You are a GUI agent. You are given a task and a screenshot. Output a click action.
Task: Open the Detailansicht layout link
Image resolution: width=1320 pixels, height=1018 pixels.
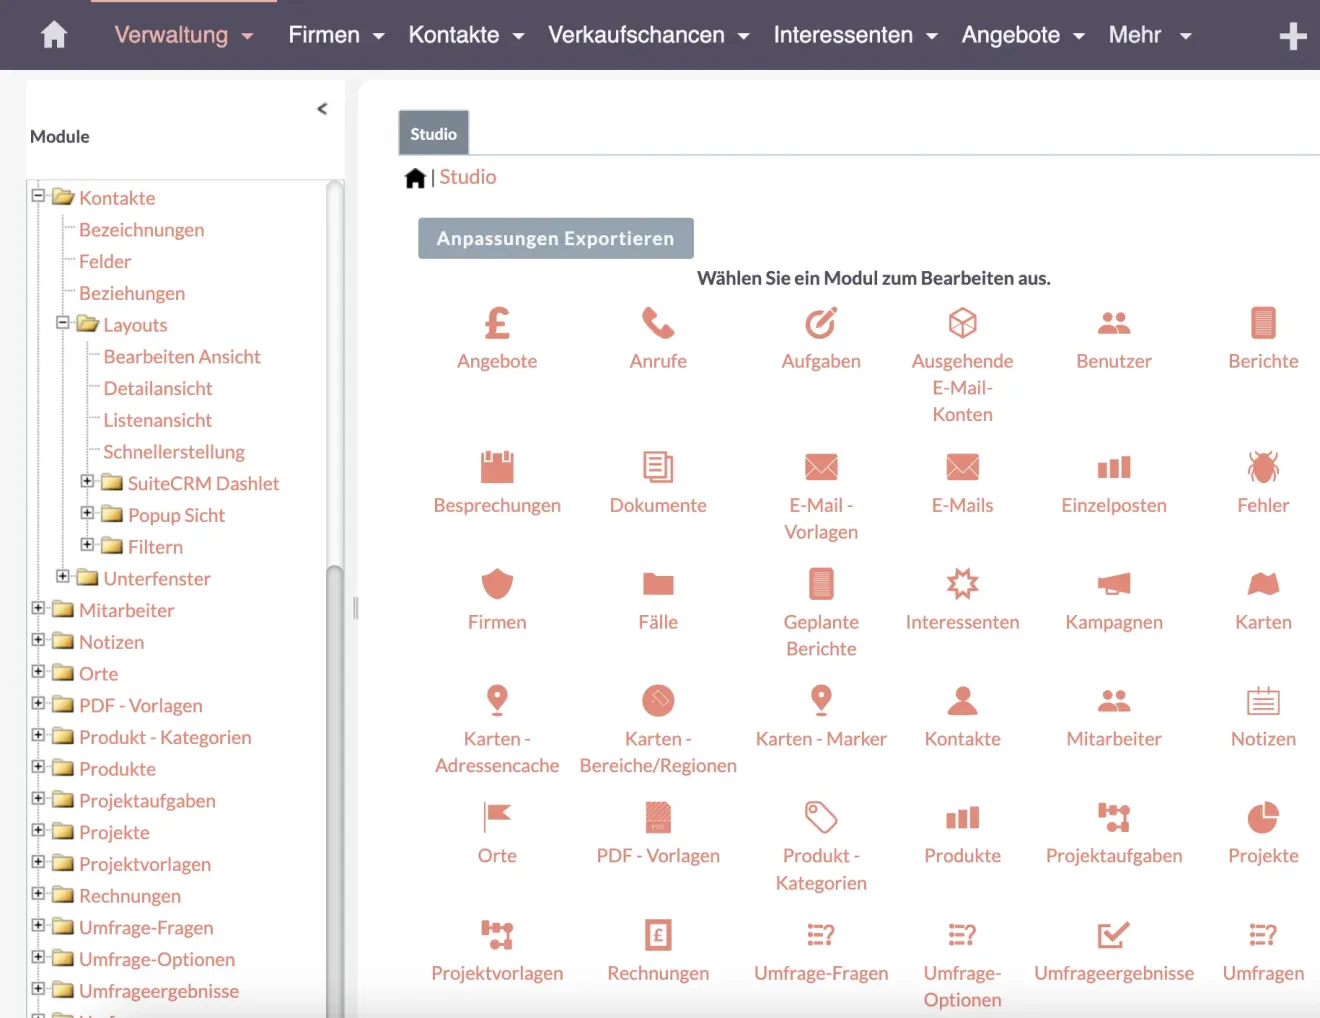(157, 388)
